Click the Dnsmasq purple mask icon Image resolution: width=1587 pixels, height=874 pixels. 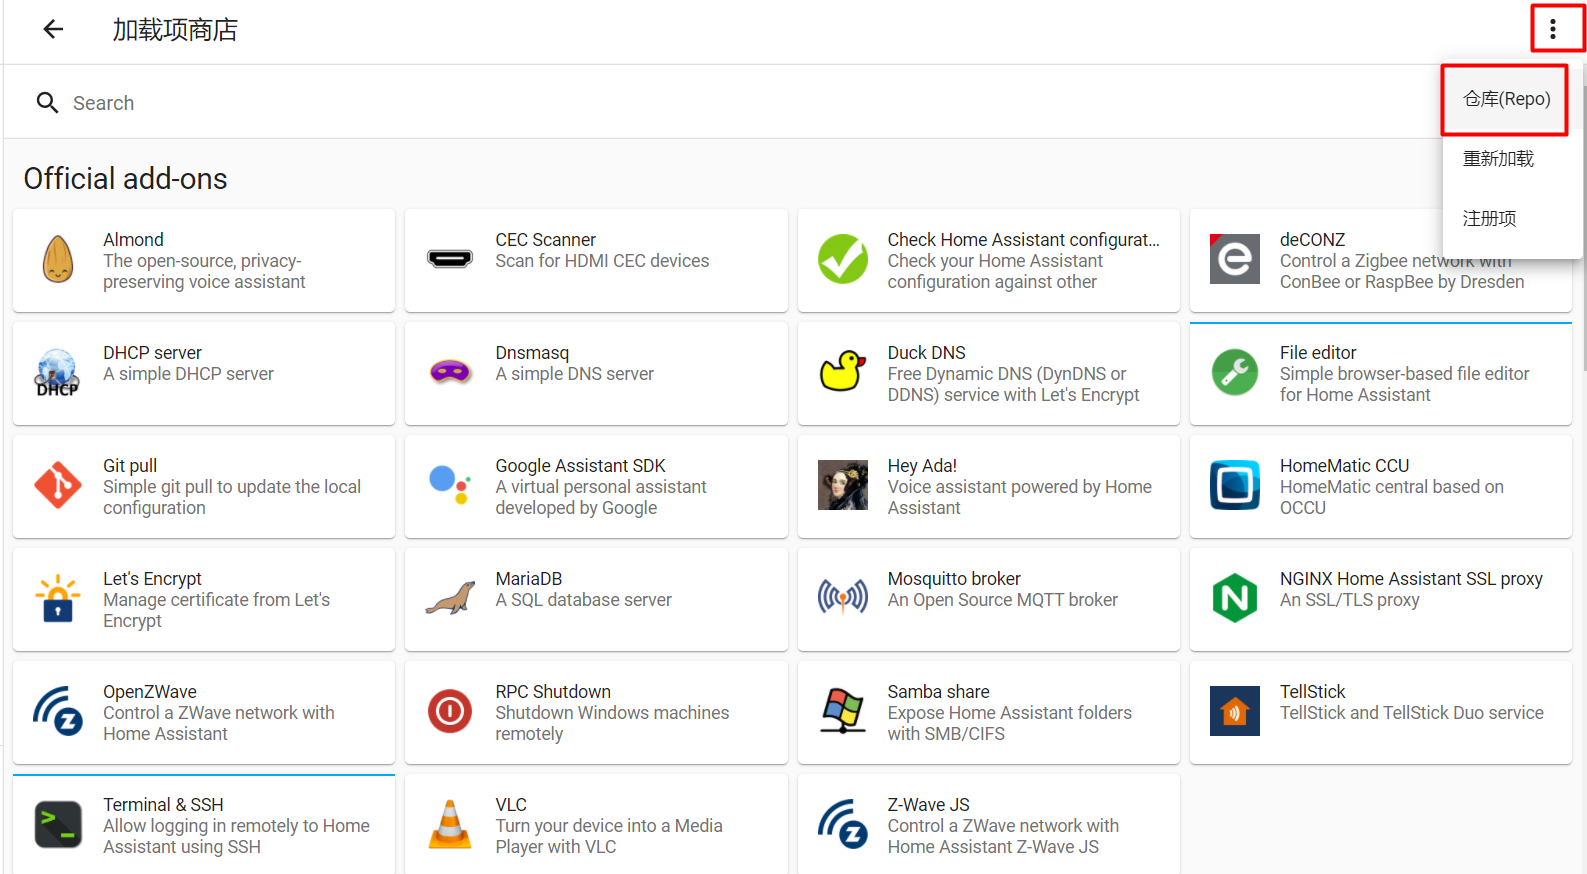(x=450, y=373)
